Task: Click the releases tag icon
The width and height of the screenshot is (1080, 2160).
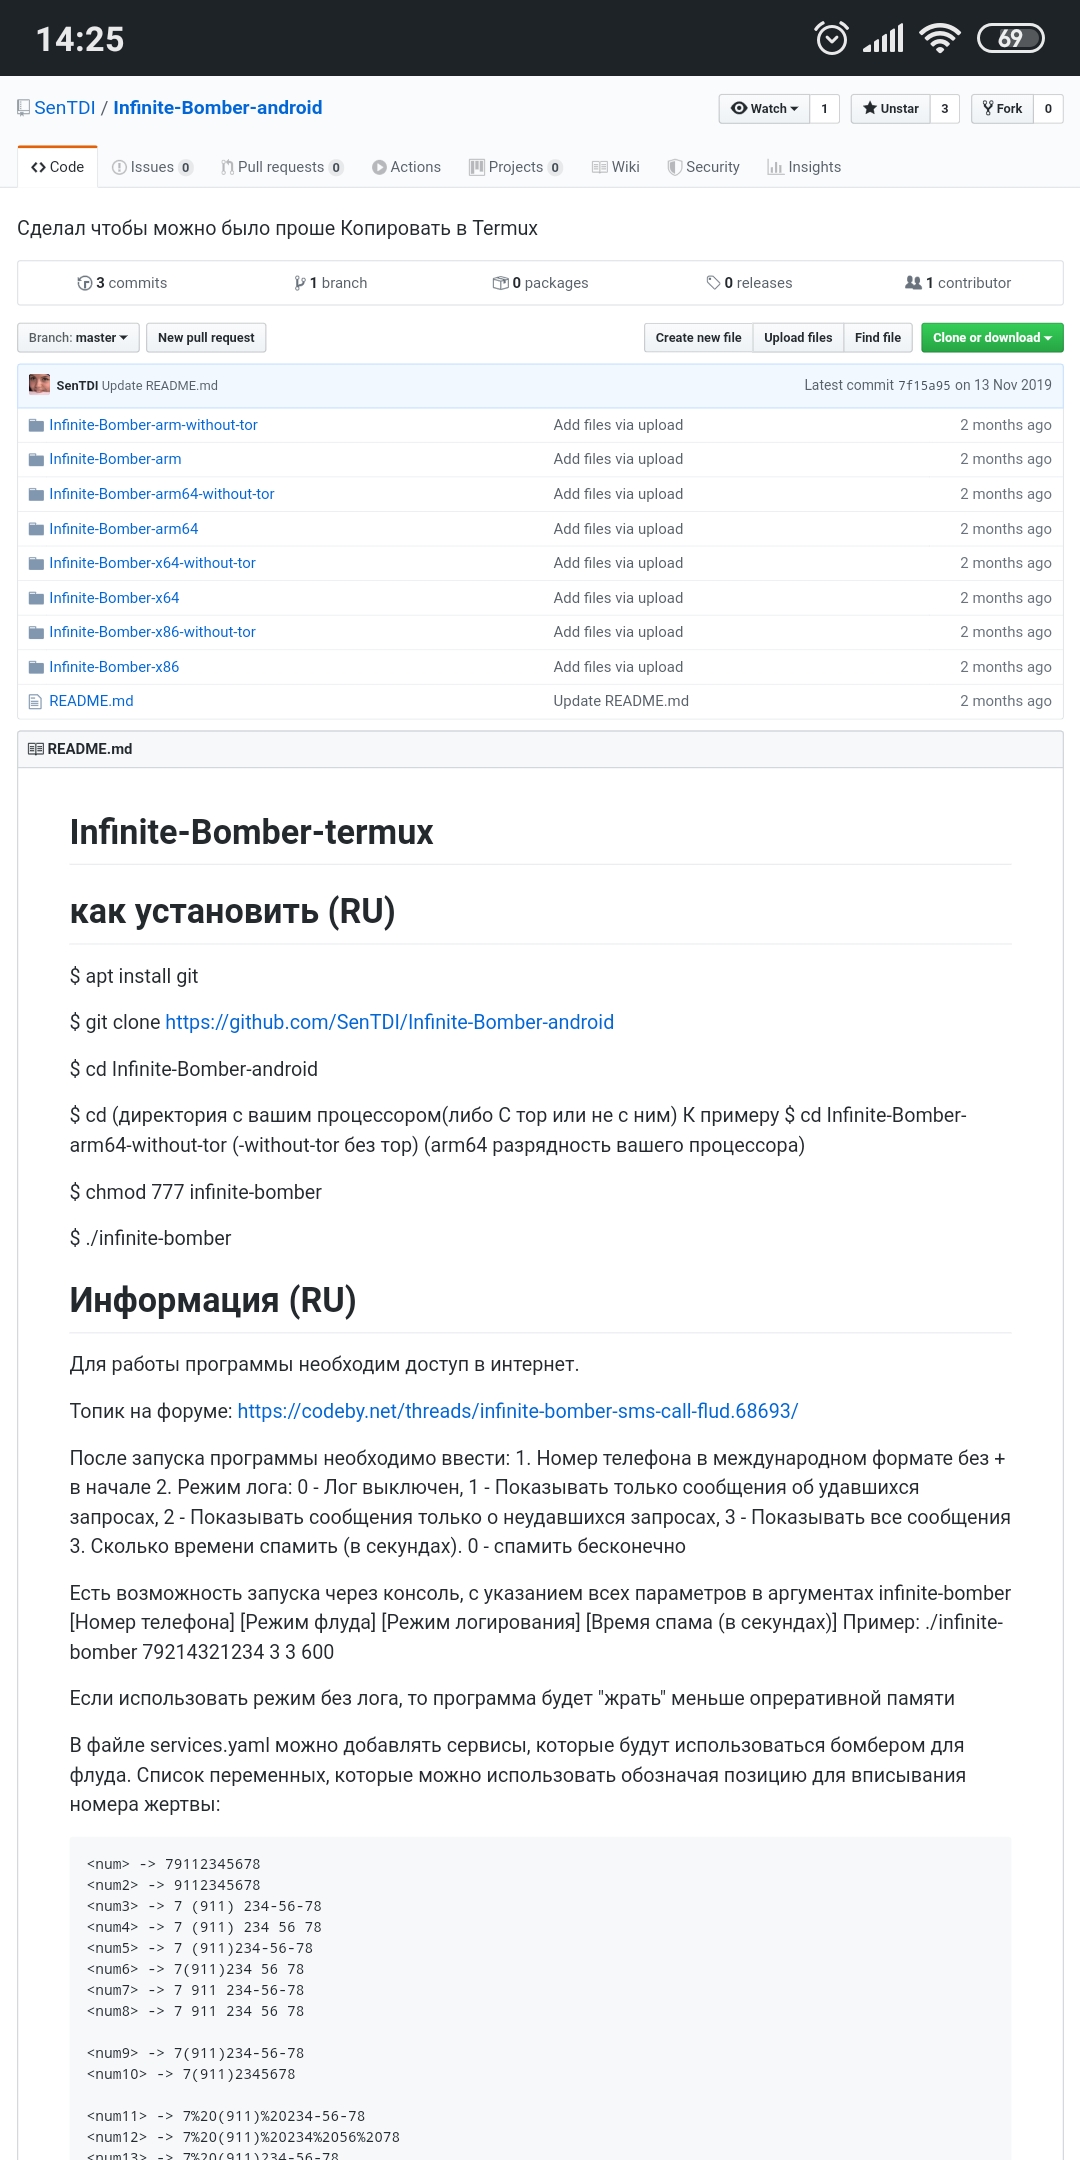Action: pos(713,283)
